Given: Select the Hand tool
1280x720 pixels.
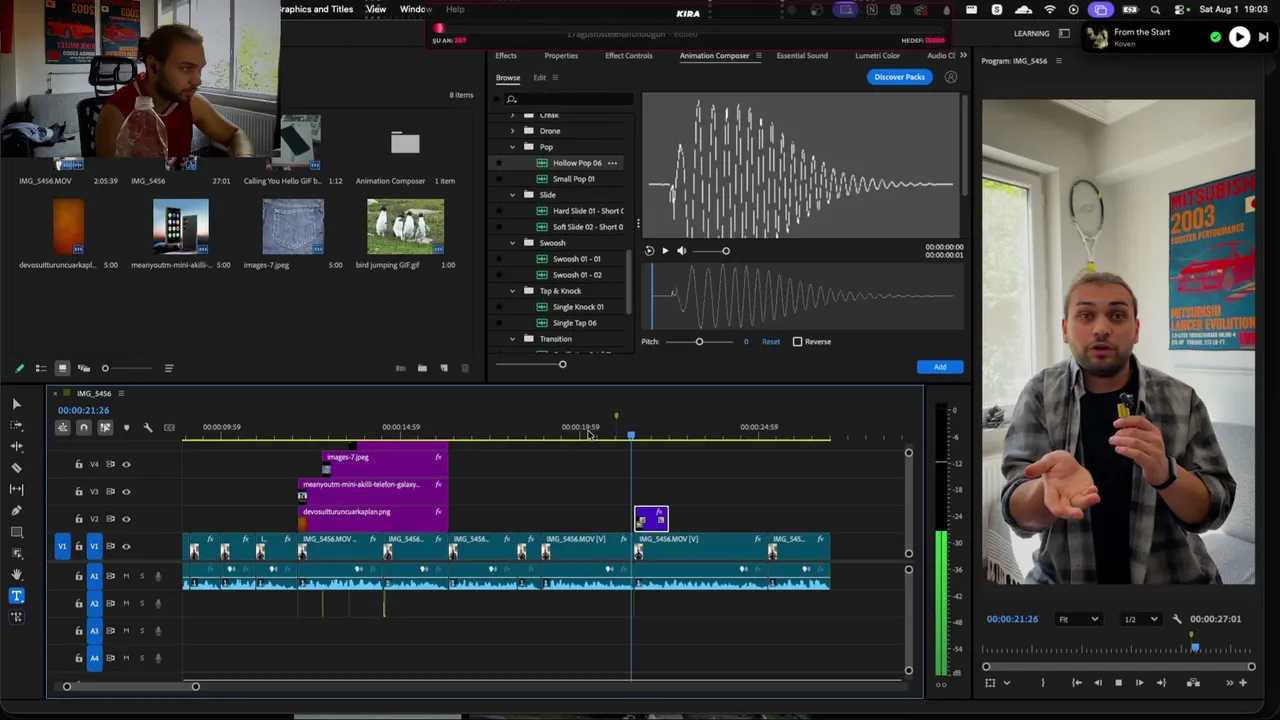Looking at the screenshot, I should pos(16,574).
